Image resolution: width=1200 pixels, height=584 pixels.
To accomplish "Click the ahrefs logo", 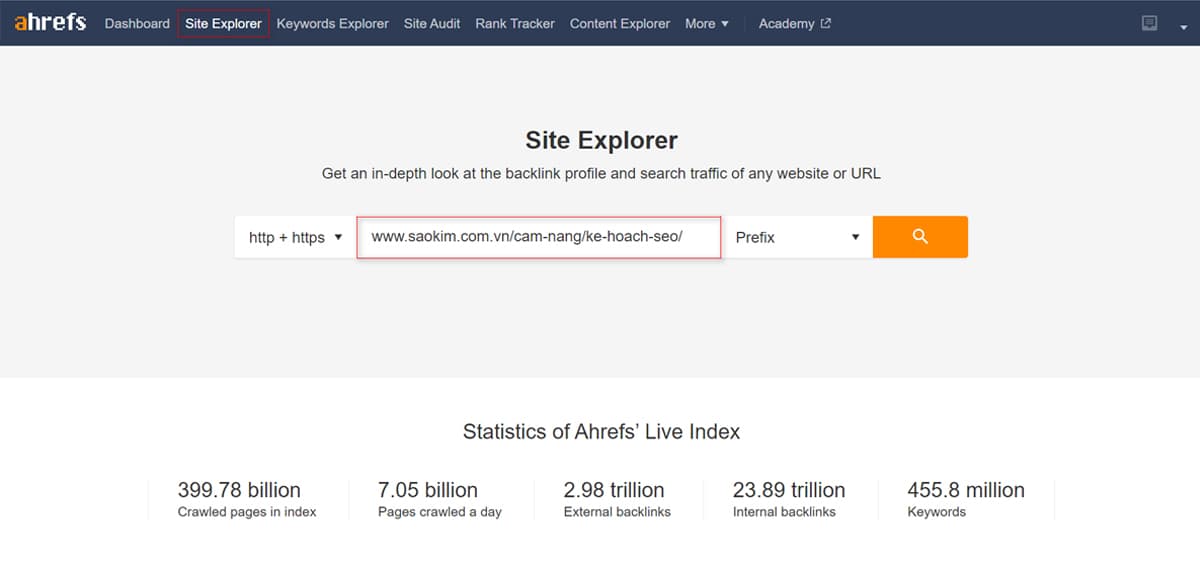I will [x=48, y=22].
